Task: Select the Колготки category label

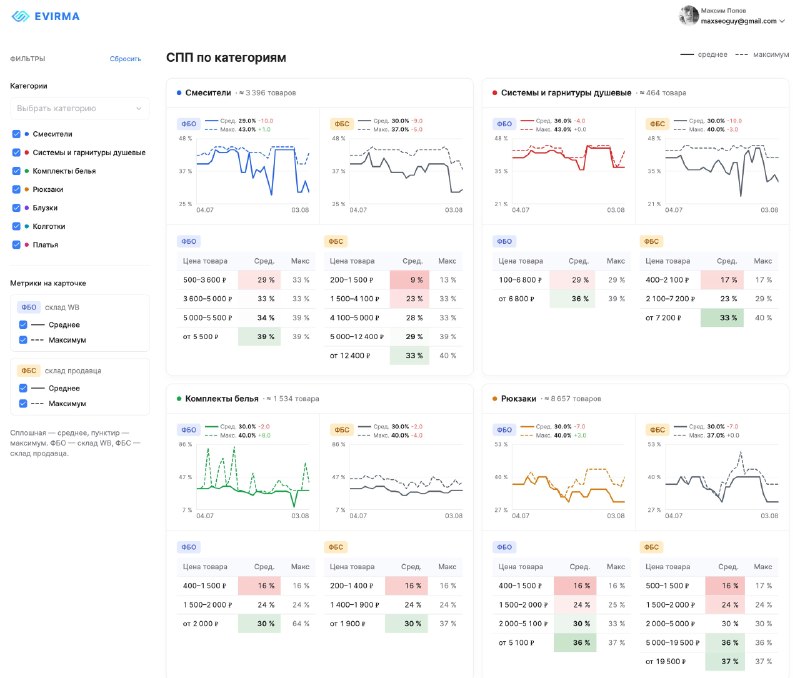Action: pyautogui.click(x=49, y=227)
